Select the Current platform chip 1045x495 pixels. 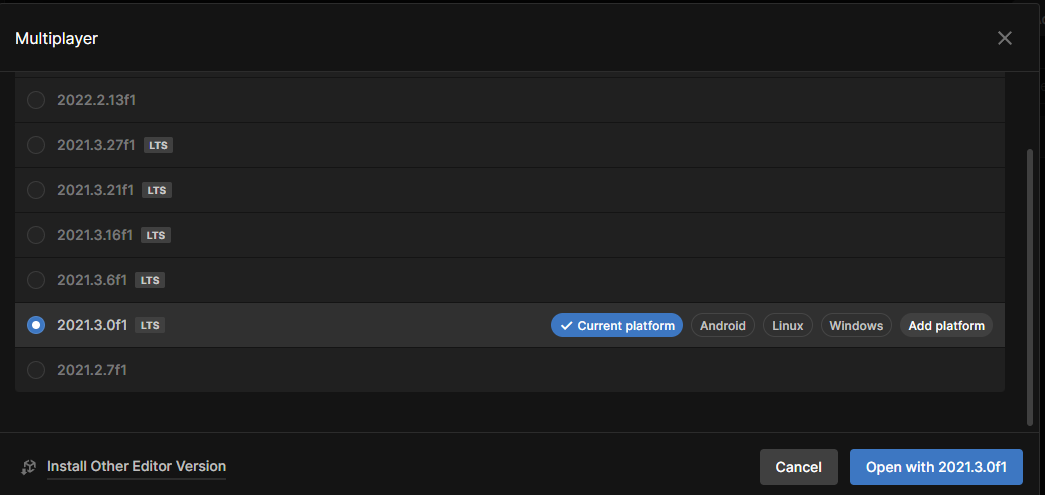point(617,325)
